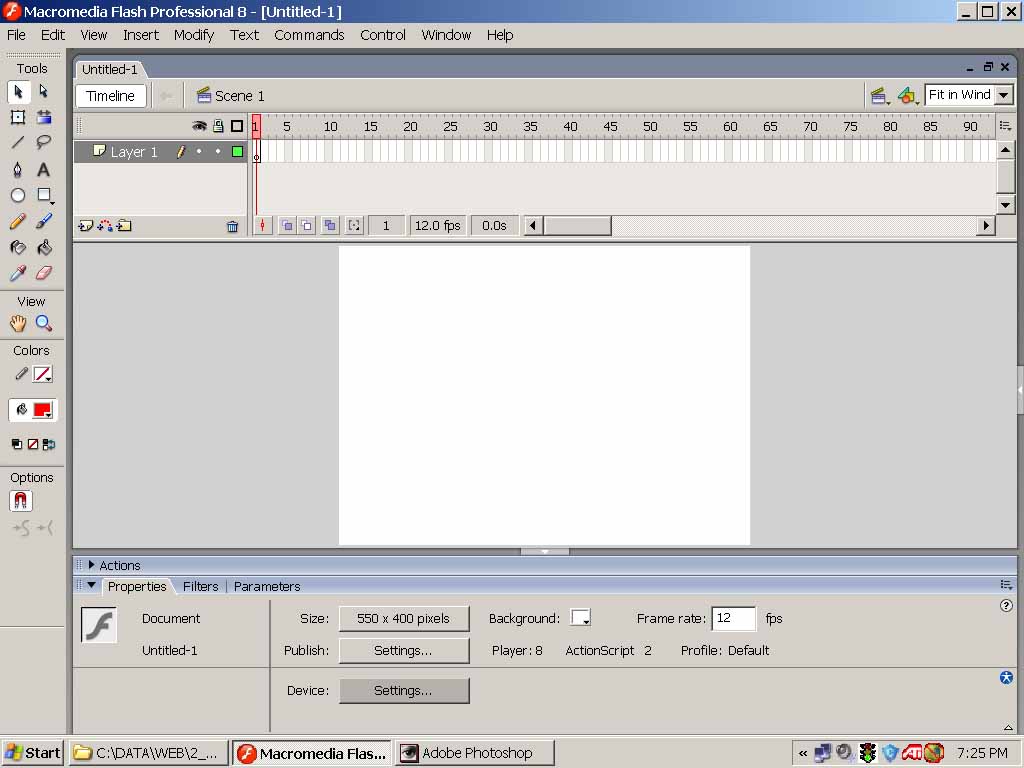Select the Hand tool

tap(18, 323)
